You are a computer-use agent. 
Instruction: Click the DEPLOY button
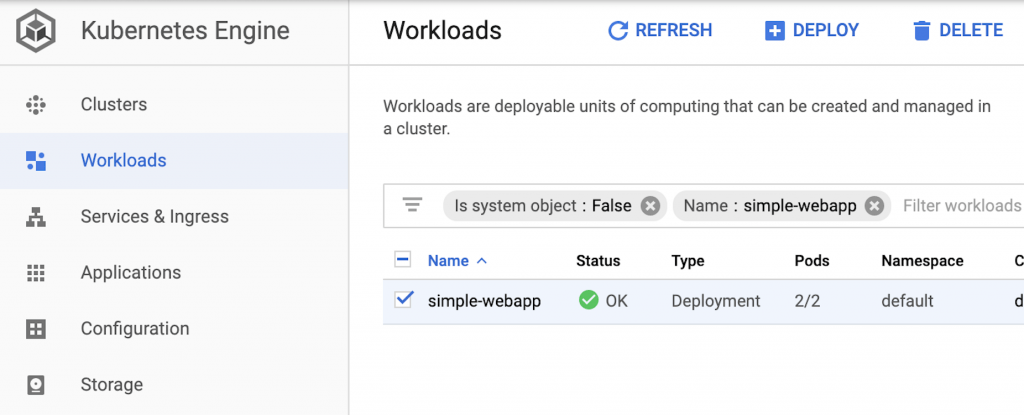(812, 31)
